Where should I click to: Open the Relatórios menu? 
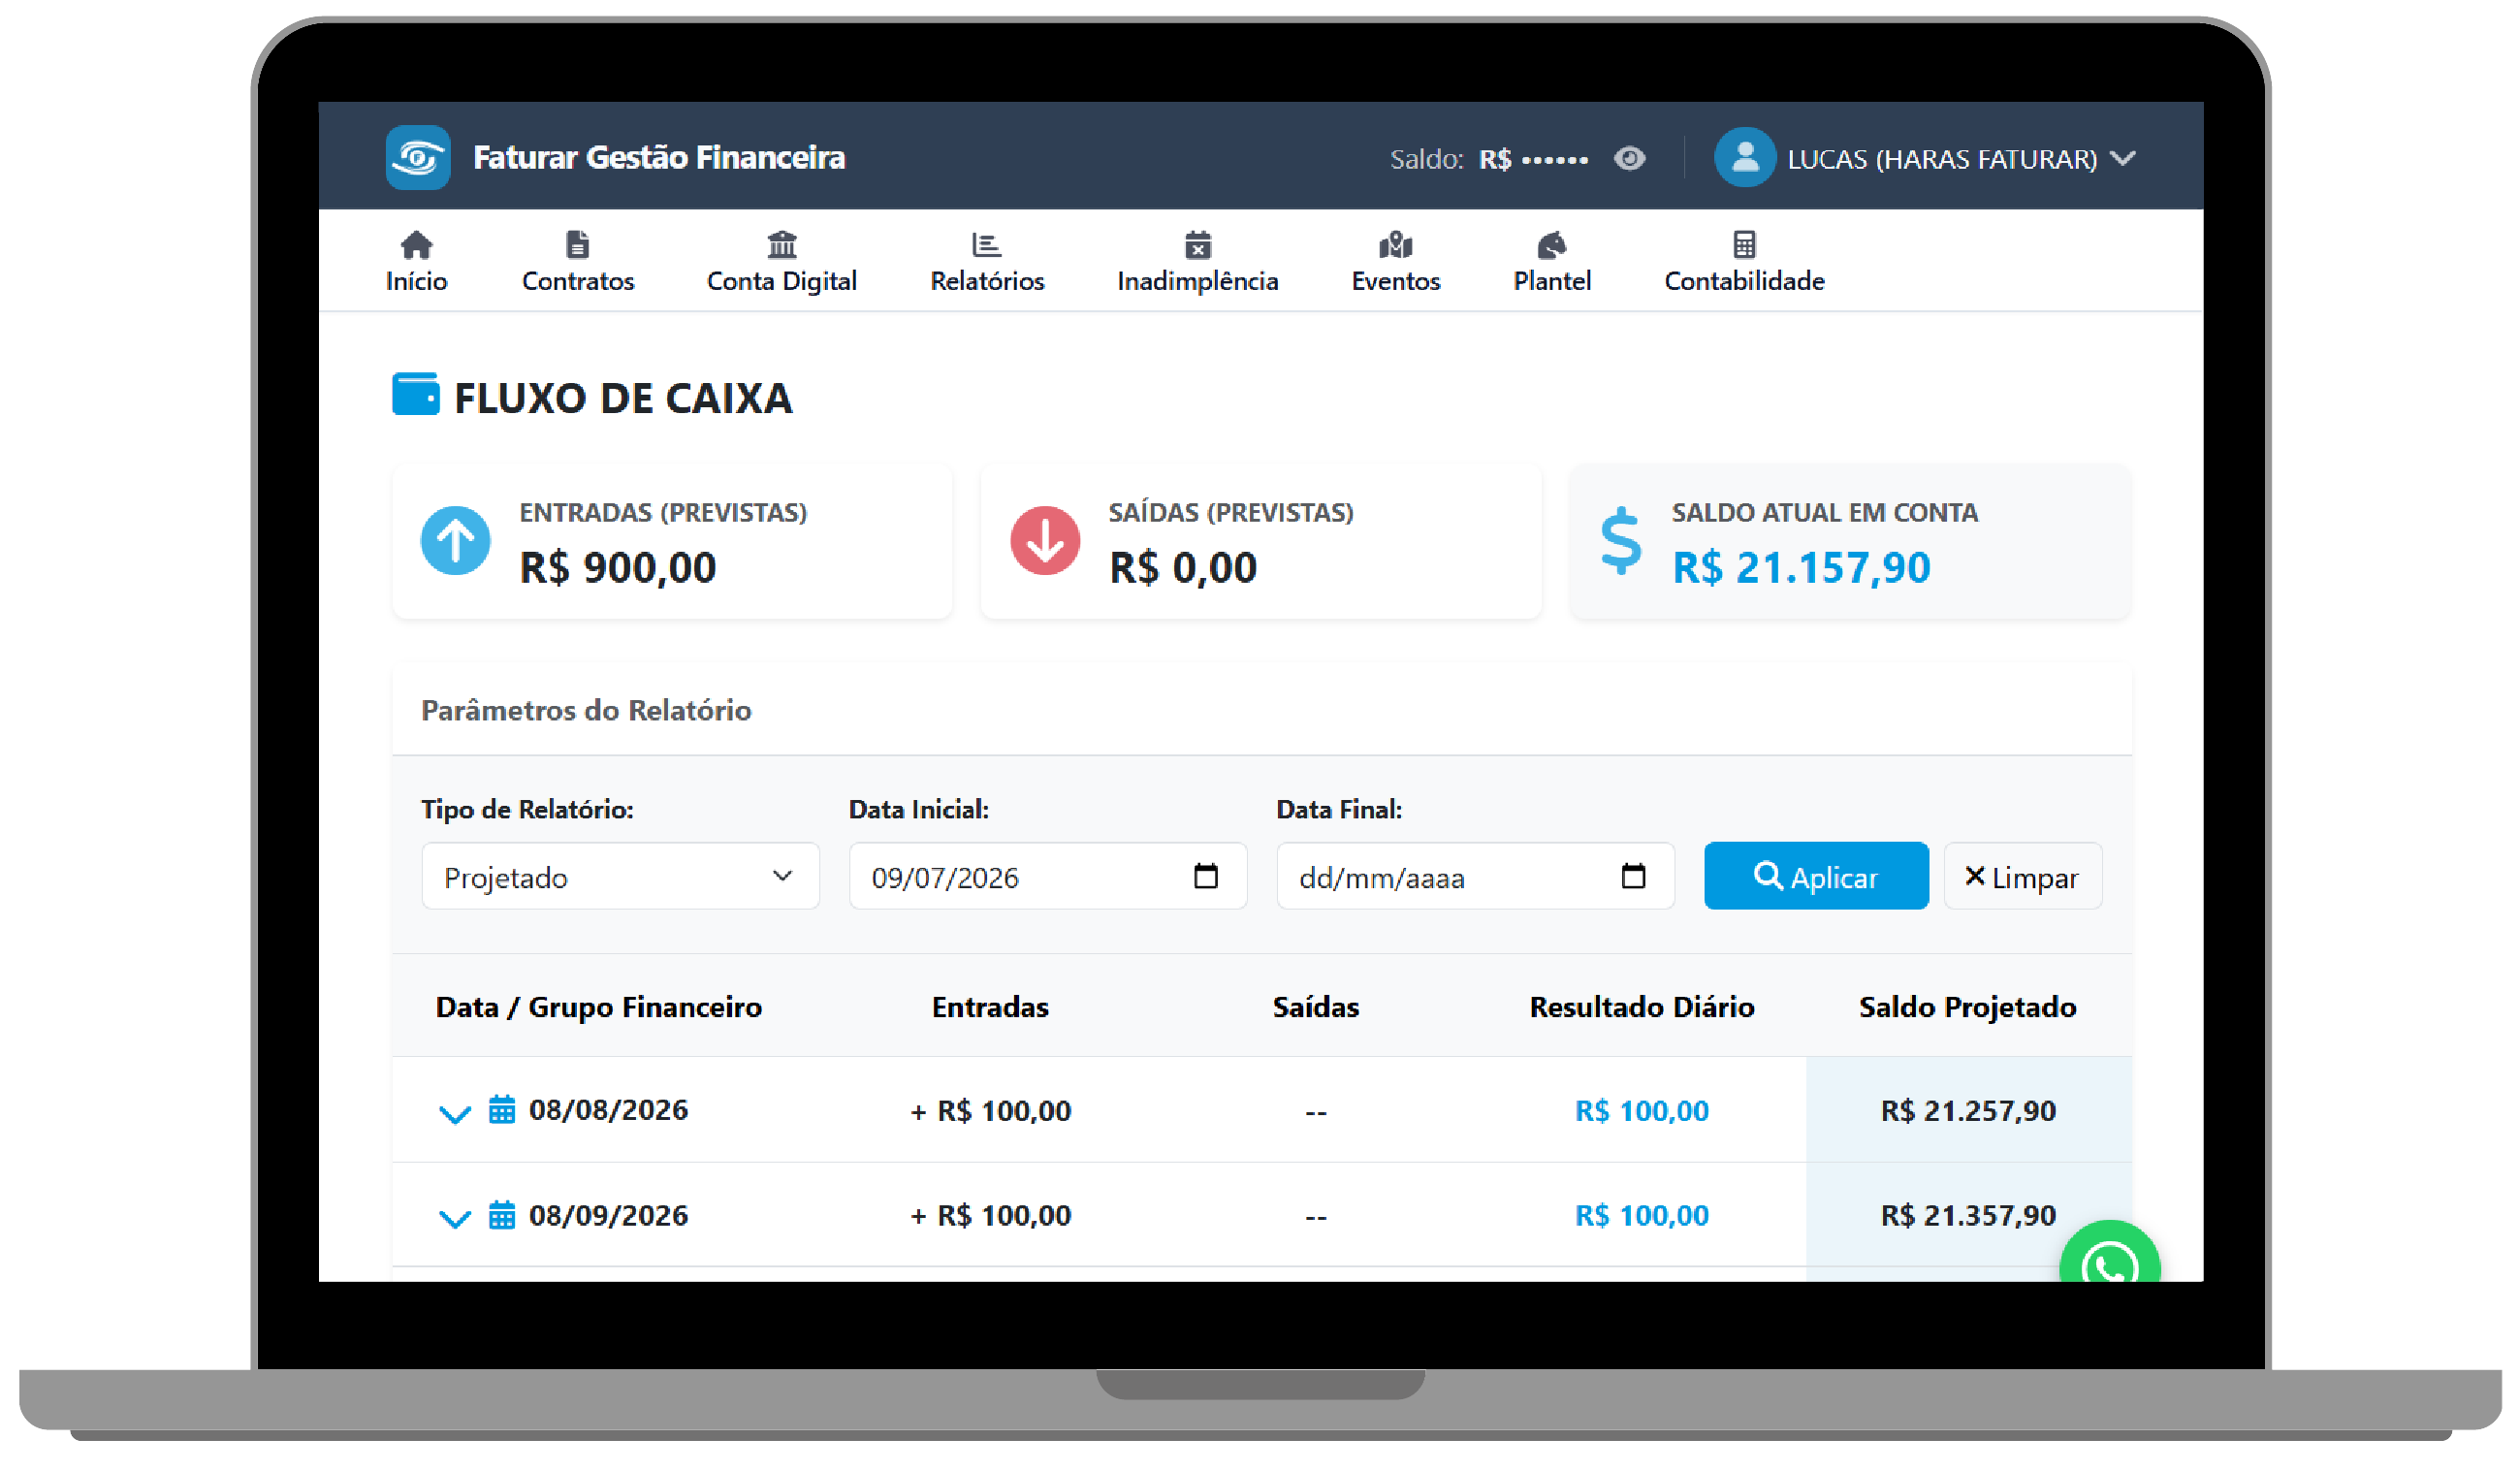(987, 262)
